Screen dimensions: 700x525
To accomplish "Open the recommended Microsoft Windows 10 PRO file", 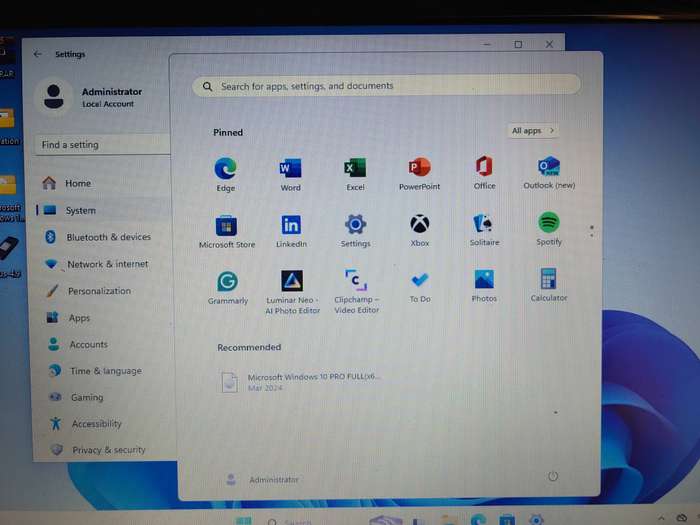I will tap(301, 382).
